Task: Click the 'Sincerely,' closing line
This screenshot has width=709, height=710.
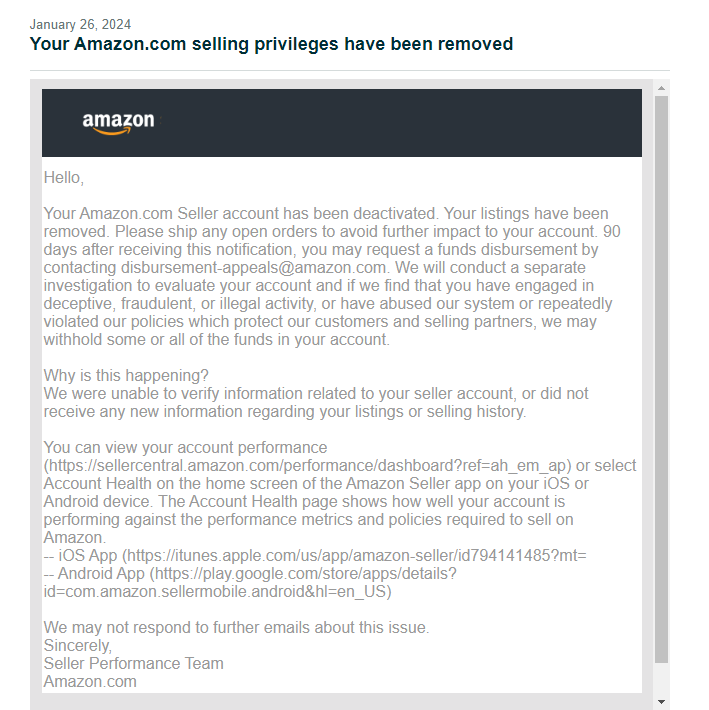Action: 78,646
